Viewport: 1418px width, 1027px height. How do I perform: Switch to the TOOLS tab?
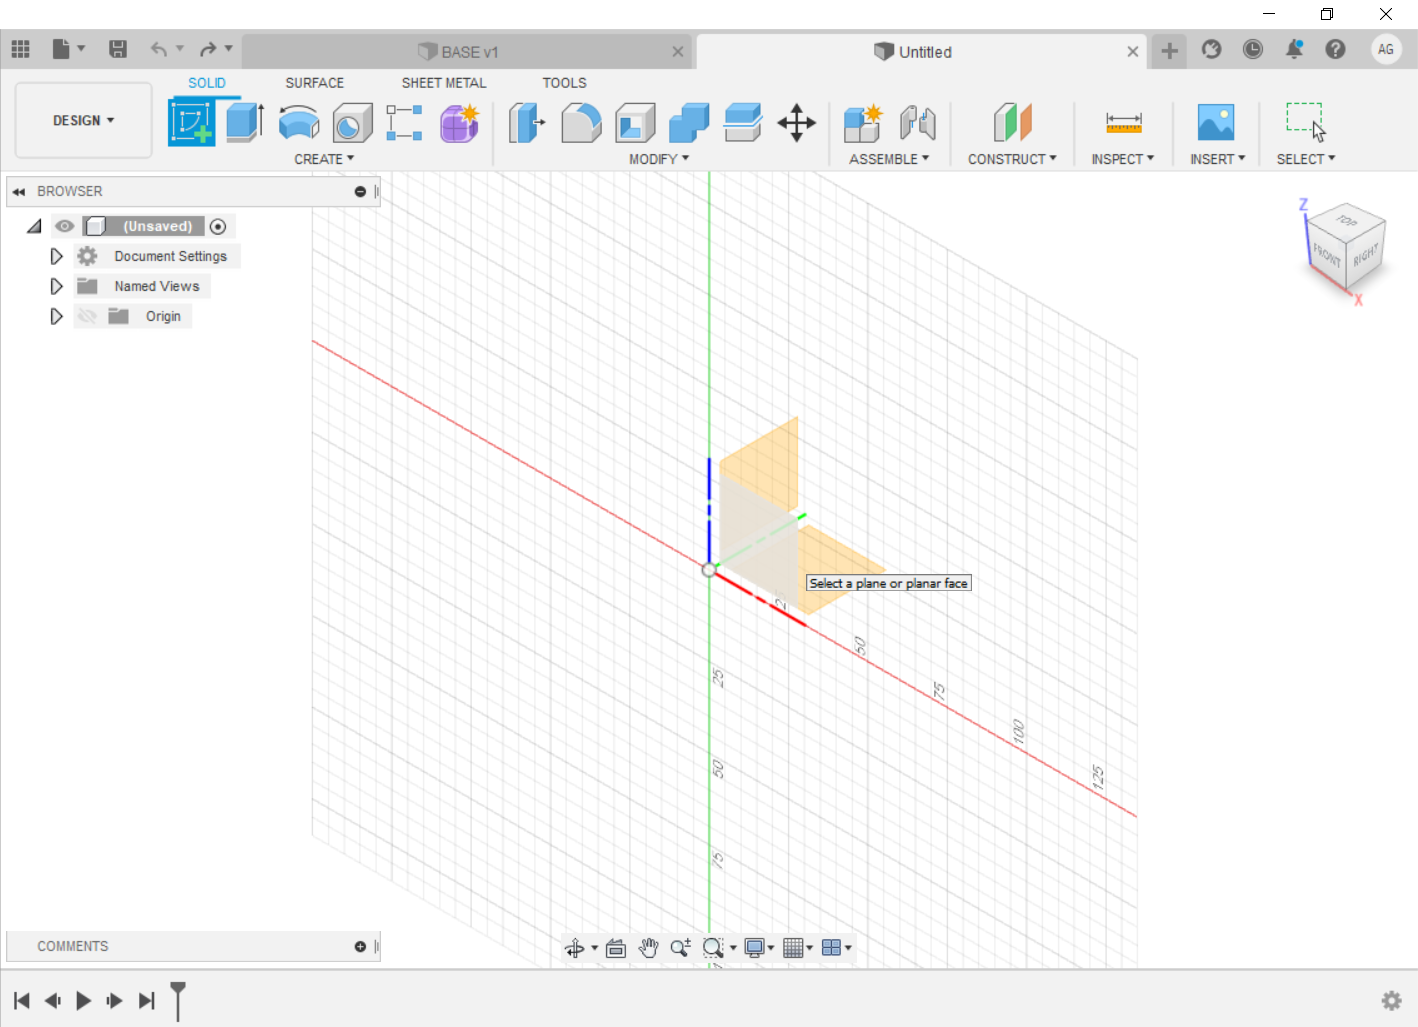pyautogui.click(x=565, y=83)
